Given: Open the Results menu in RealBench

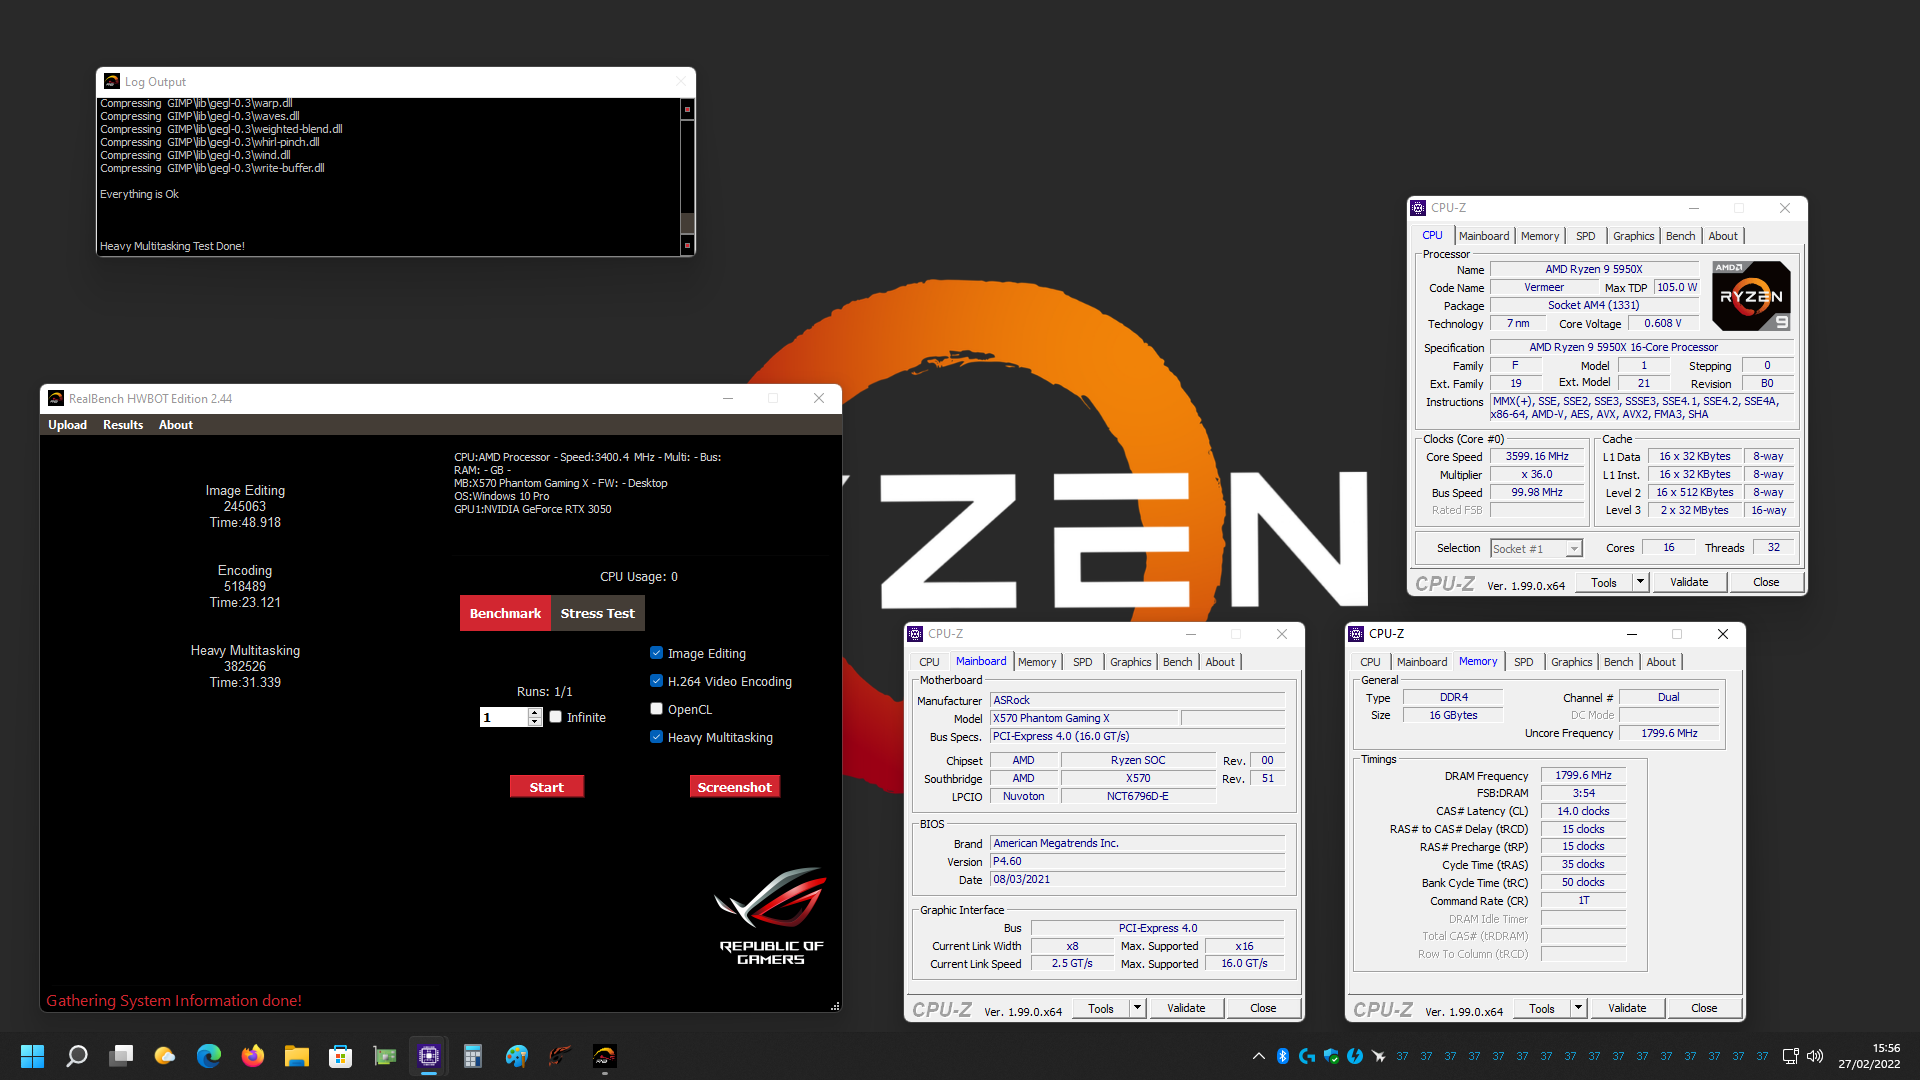Looking at the screenshot, I should (x=123, y=425).
